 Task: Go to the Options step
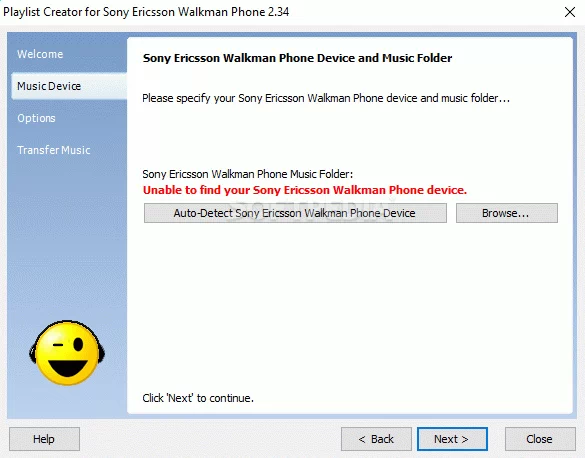[36, 118]
